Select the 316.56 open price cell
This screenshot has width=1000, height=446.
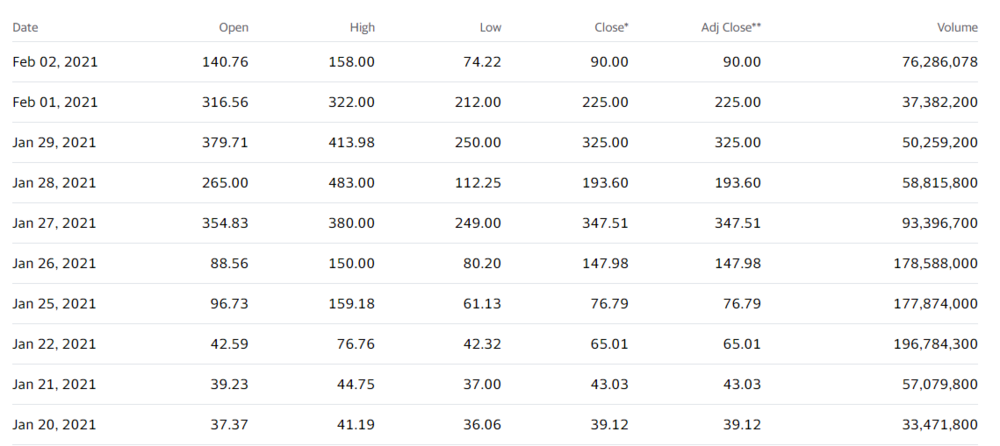pyautogui.click(x=225, y=102)
